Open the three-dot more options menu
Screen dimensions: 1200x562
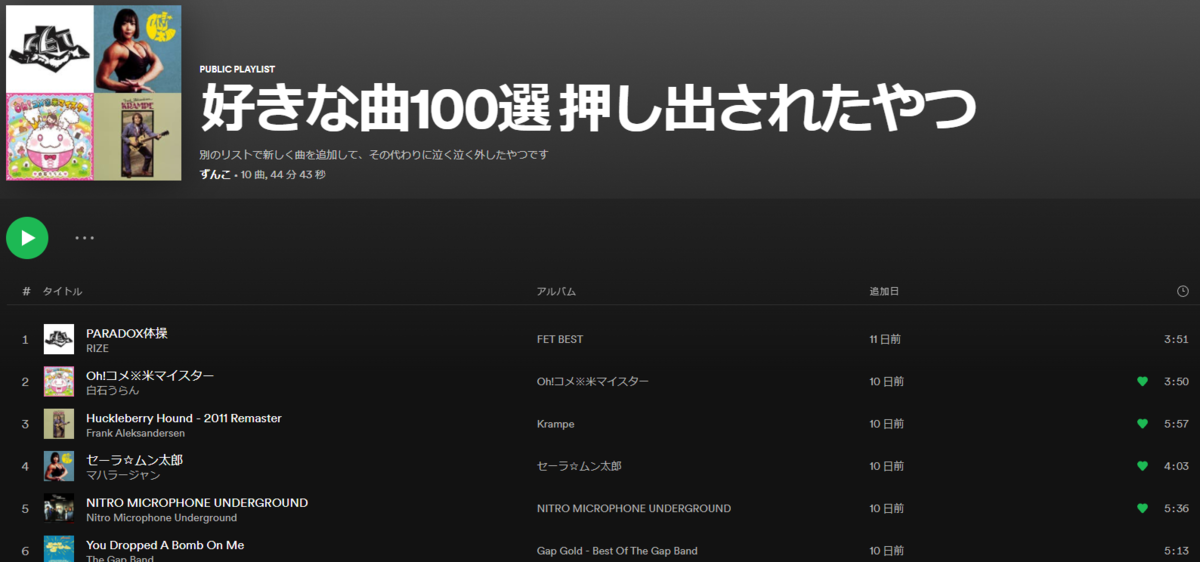[x=85, y=238]
